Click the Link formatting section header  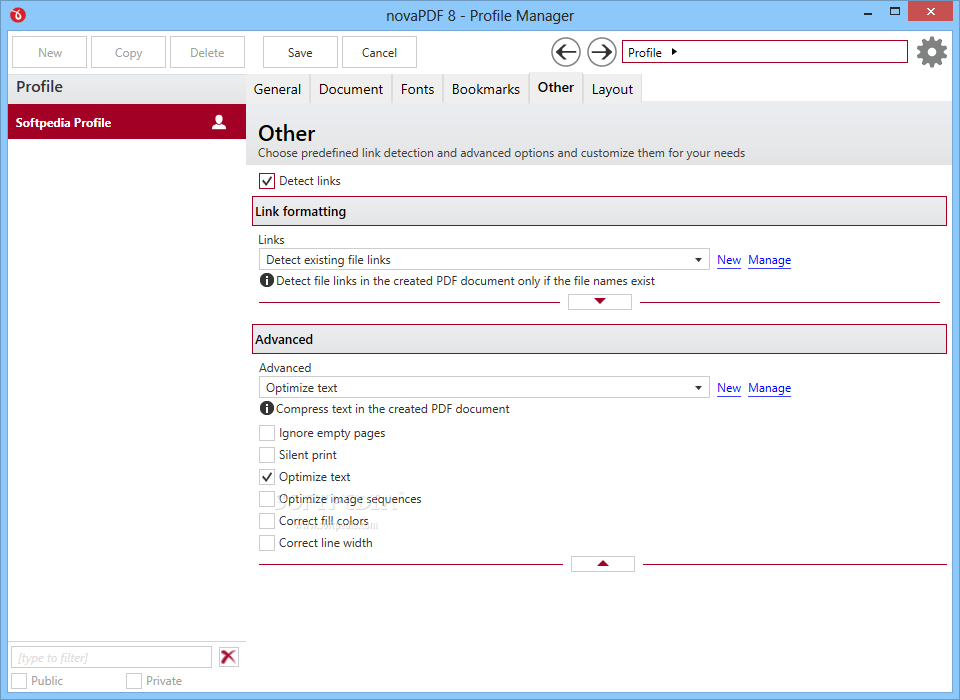[599, 211]
